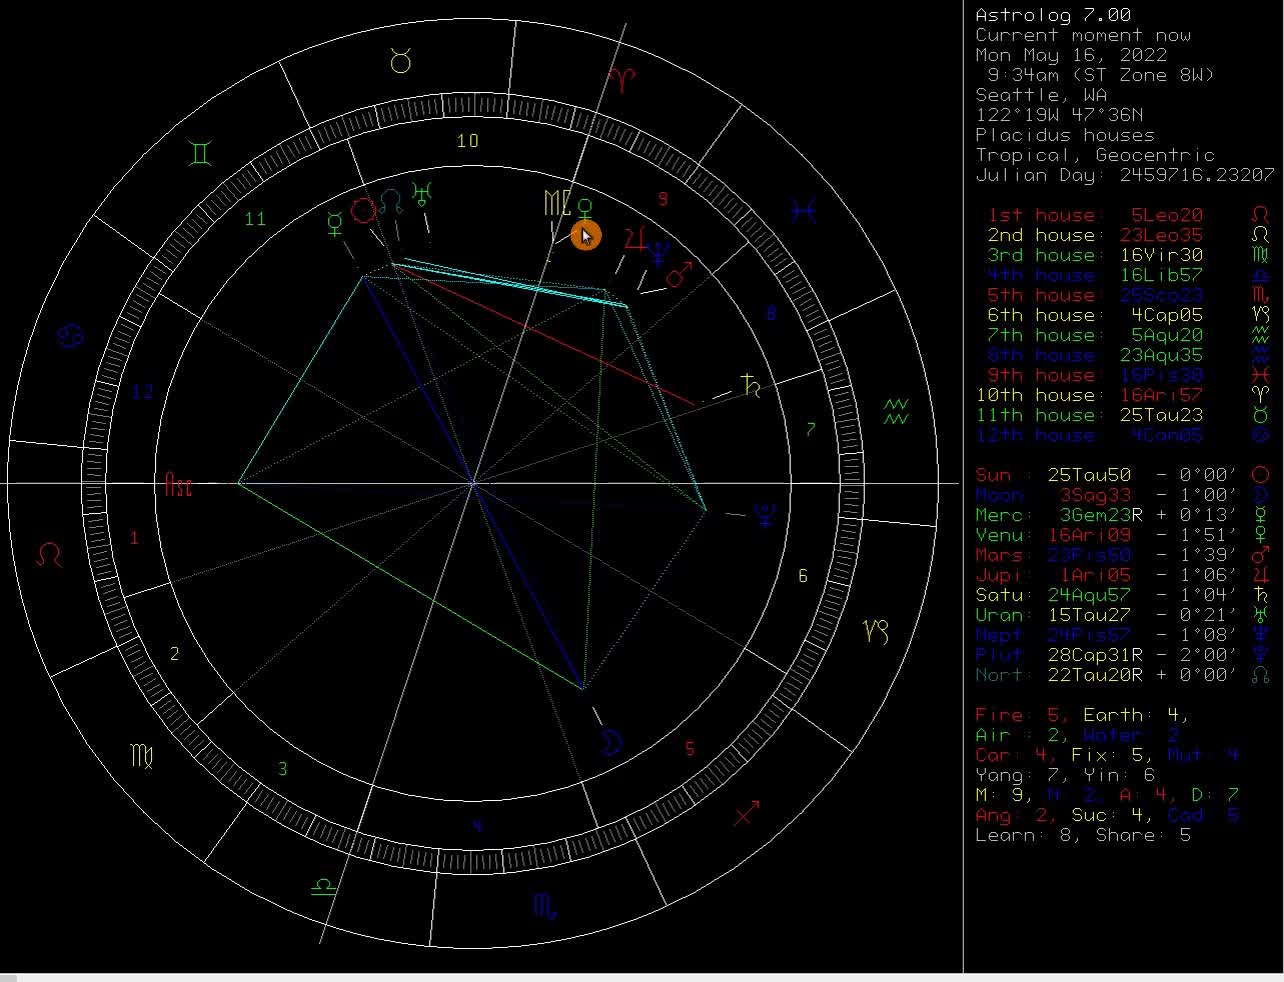Click the Venus glyph near the midheaven
The width and height of the screenshot is (1284, 982).
pos(587,211)
